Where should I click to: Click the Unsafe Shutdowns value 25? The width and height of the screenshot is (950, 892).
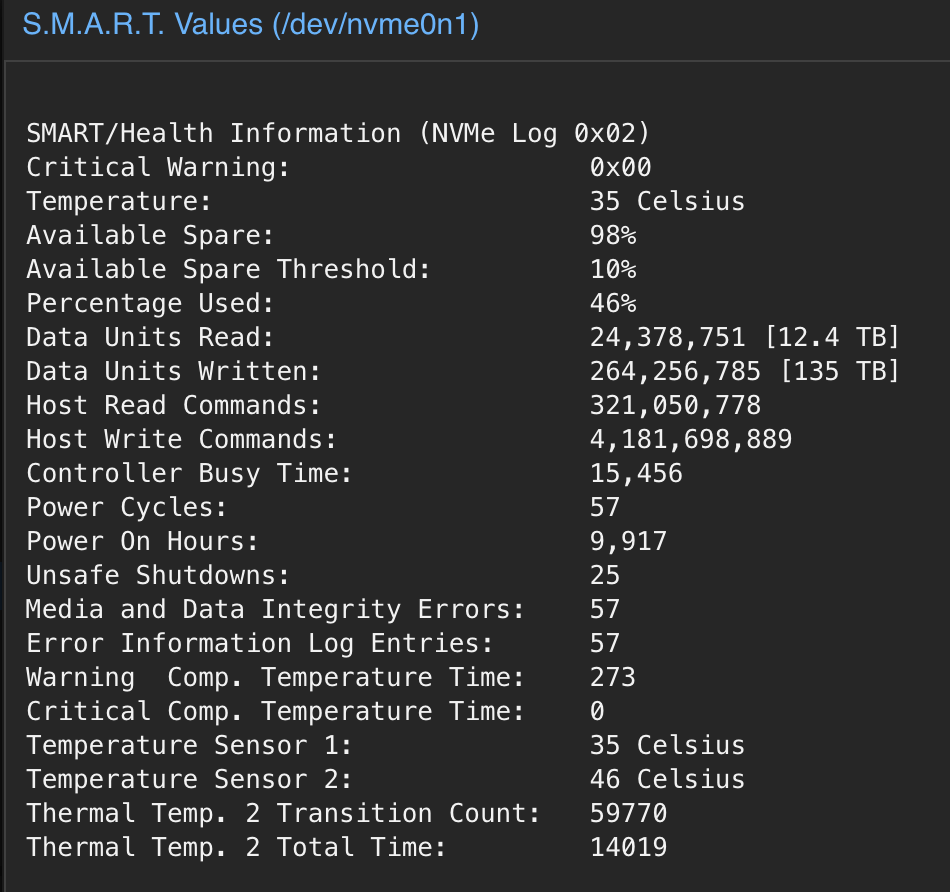[605, 575]
